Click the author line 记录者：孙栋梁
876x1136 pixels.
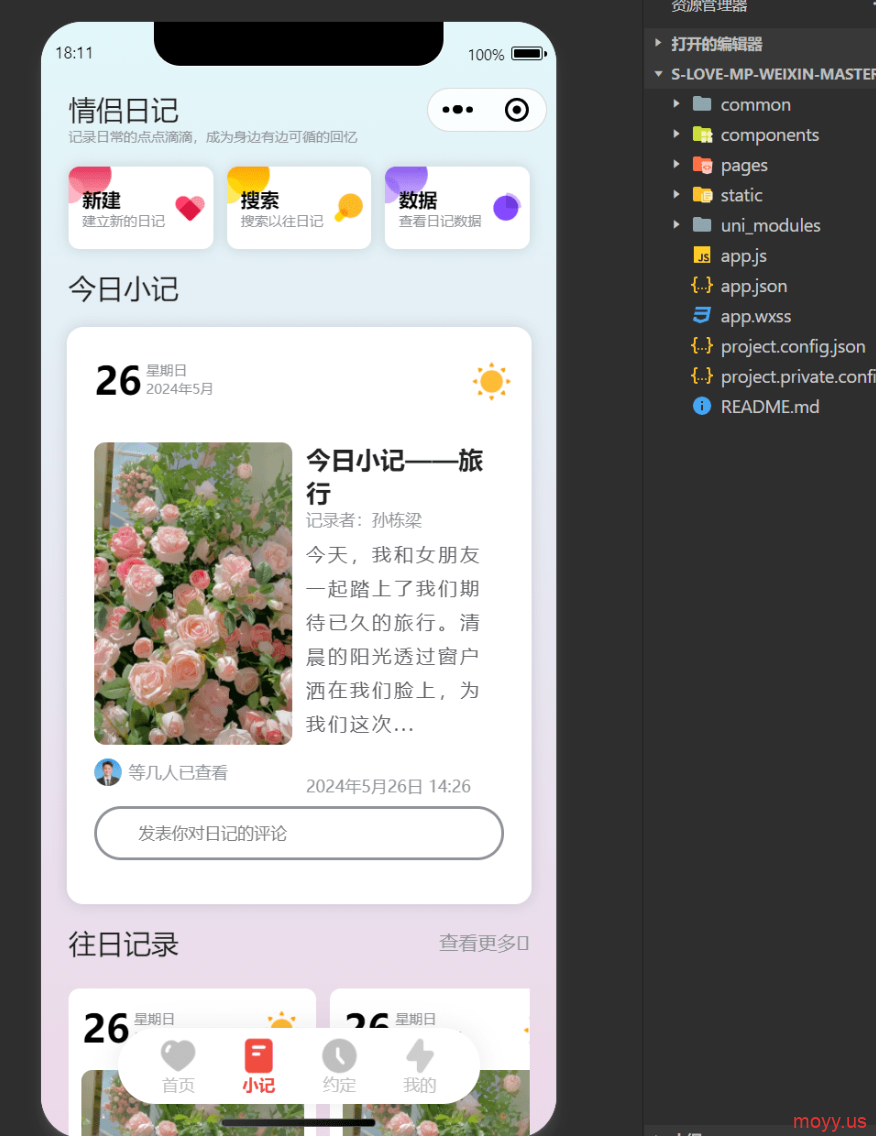[364, 520]
